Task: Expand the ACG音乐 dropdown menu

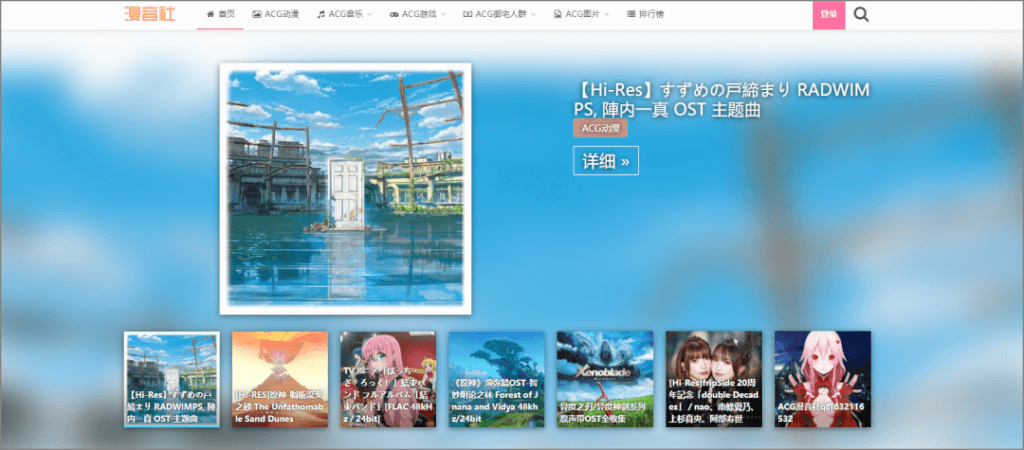Action: coord(344,14)
